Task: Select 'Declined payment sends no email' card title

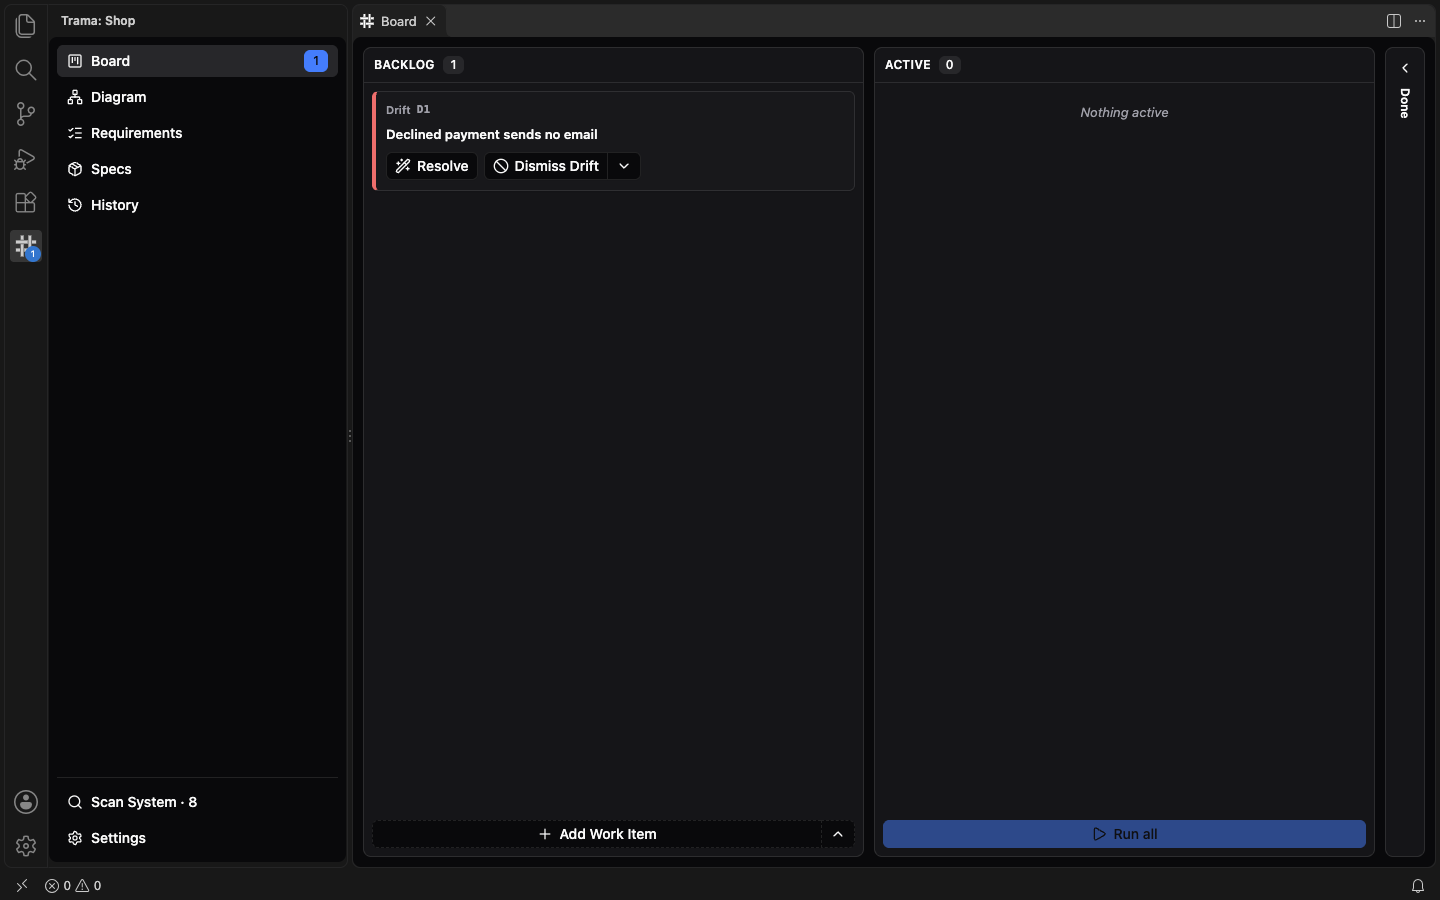Action: point(492,134)
